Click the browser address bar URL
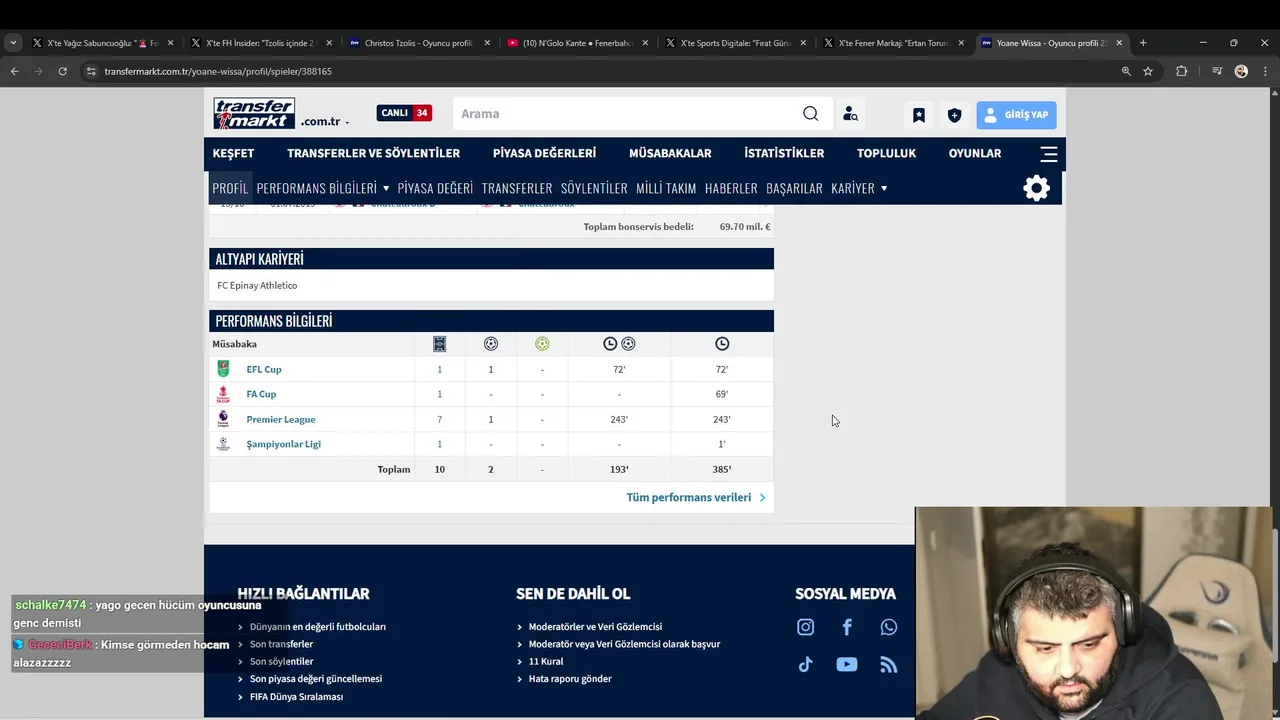 [x=218, y=71]
